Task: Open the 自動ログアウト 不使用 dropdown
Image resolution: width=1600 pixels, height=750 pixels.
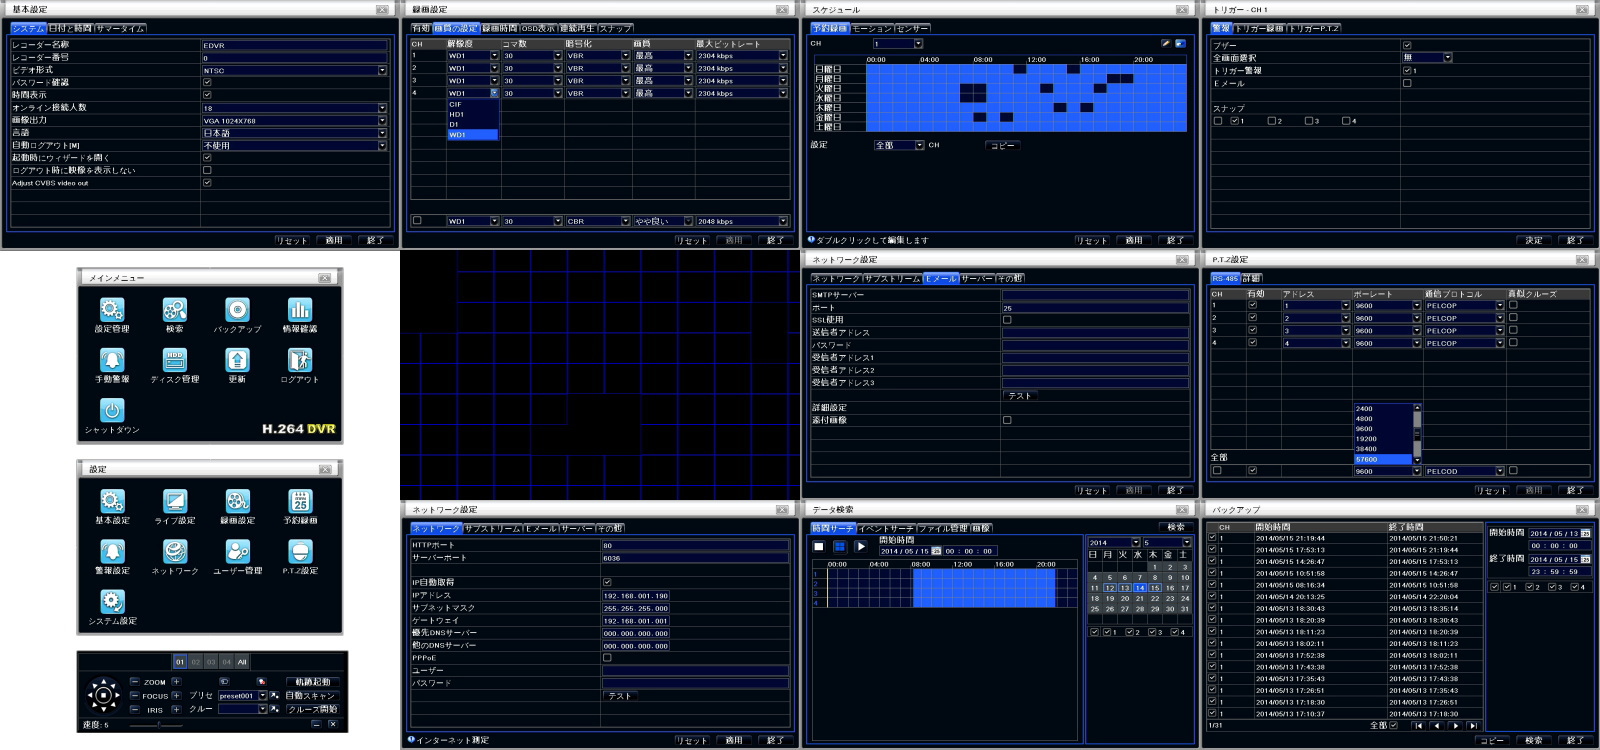Action: tap(294, 146)
